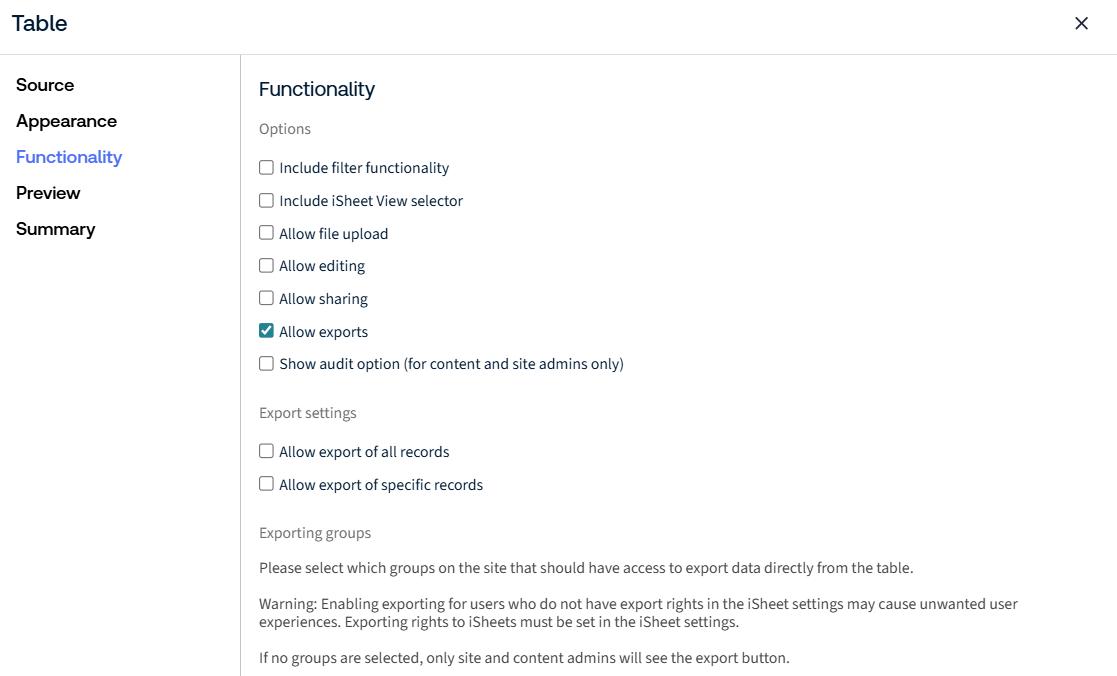Check Allow export of specific records
1117x676 pixels.
(266, 484)
